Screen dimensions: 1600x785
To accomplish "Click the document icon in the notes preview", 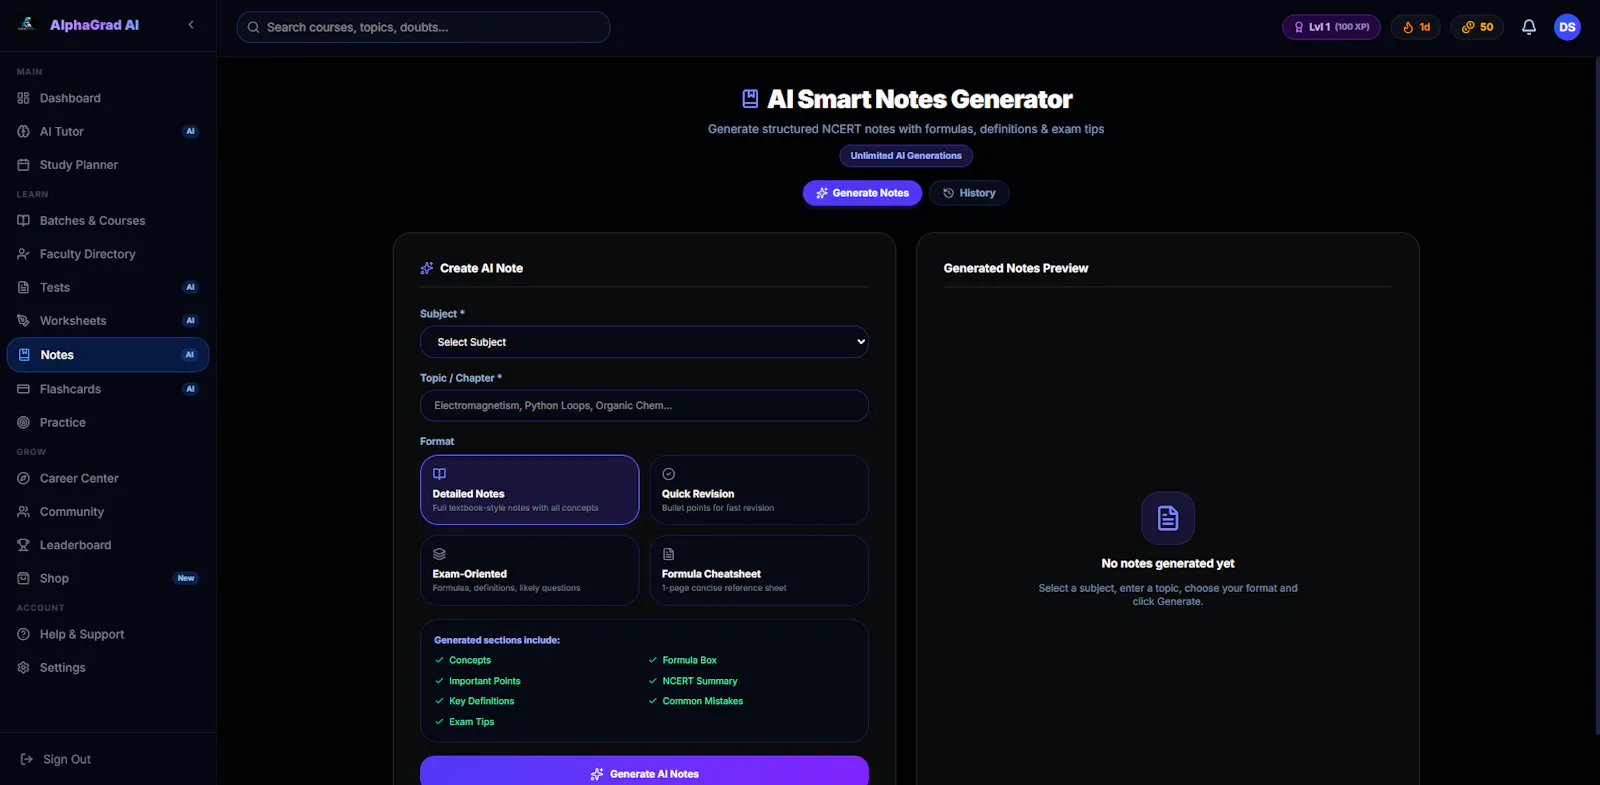I will (x=1168, y=518).
